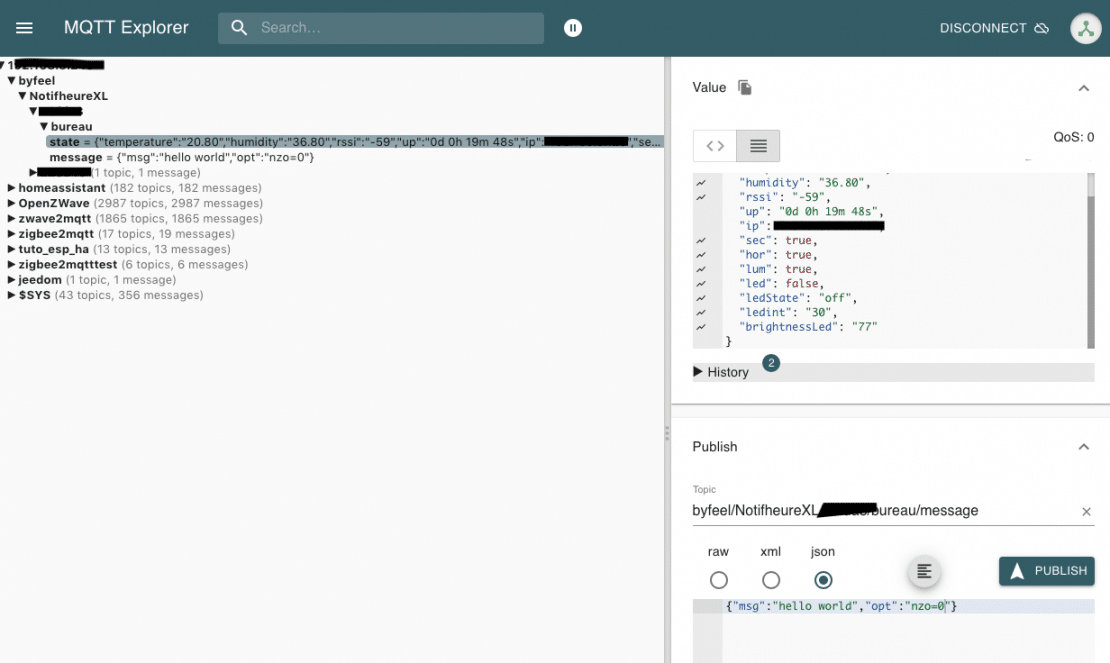Expand the $SYS topic
1110x663 pixels.
click(11, 295)
